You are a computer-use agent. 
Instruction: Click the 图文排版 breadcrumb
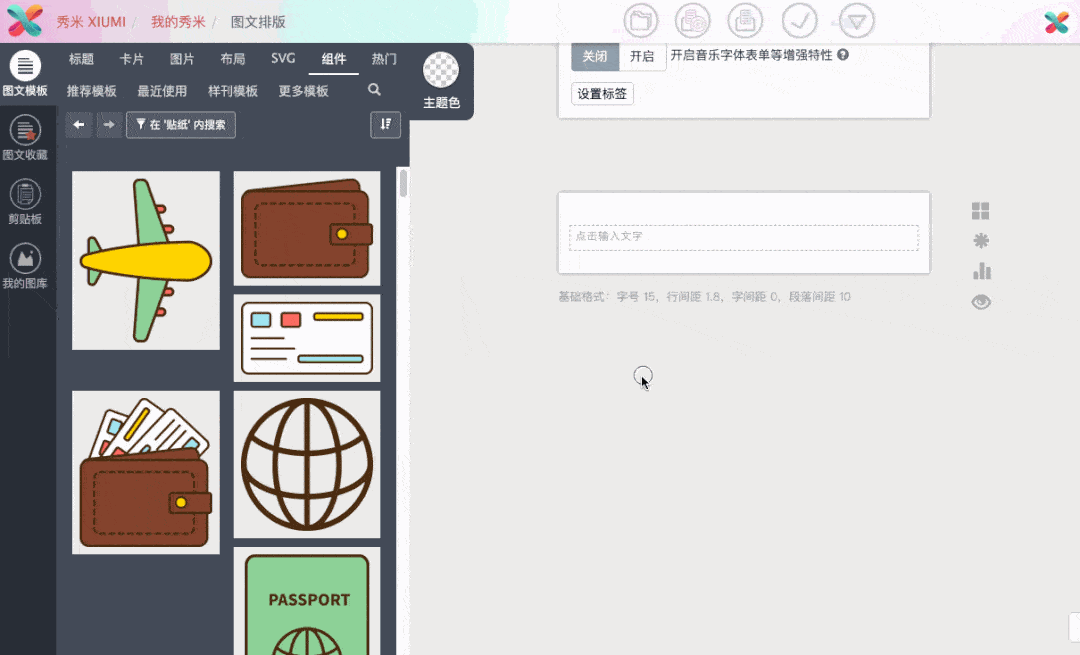pos(258,21)
